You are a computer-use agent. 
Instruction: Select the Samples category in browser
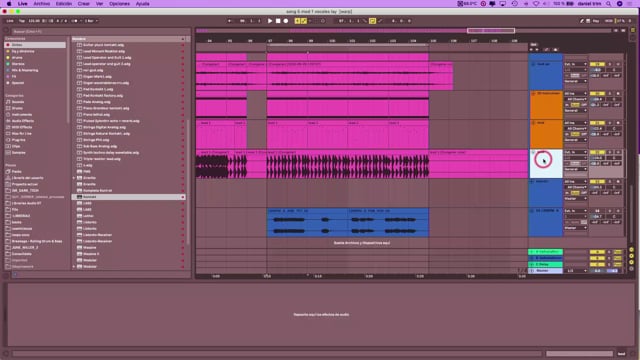click(x=18, y=153)
